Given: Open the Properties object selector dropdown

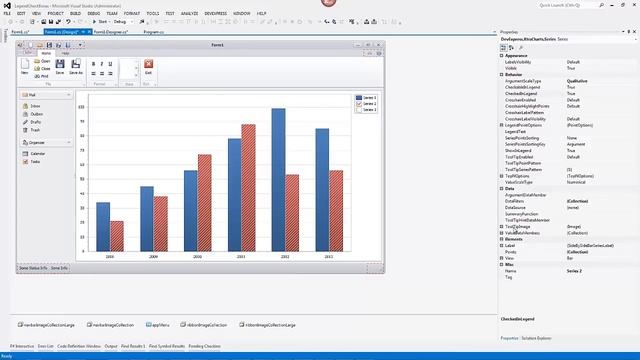Looking at the screenshot, I should click(x=636, y=39).
